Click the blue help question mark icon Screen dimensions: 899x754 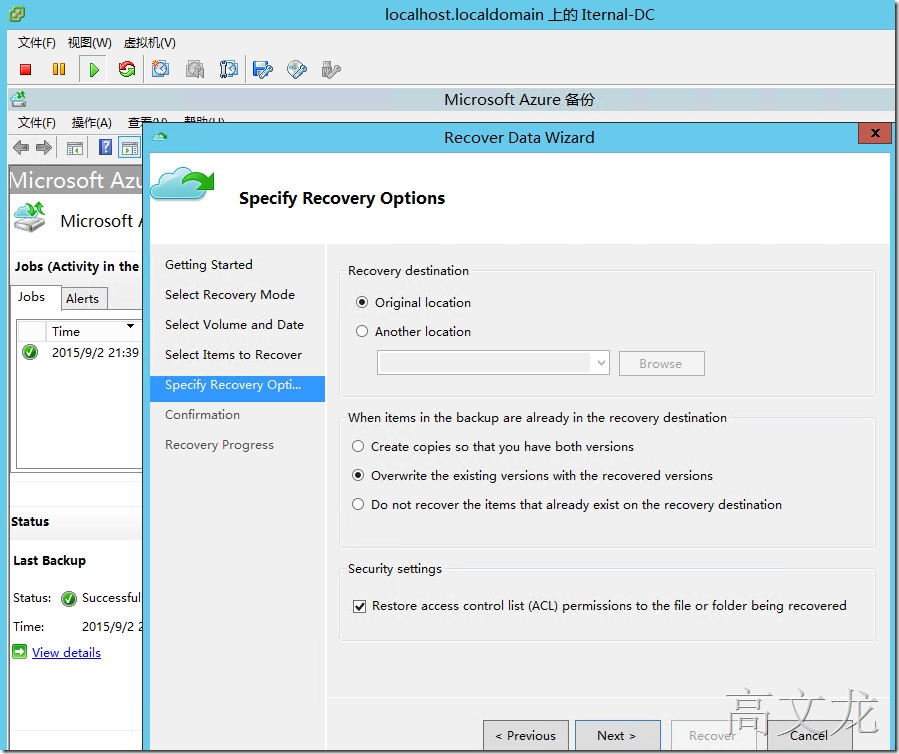tap(105, 147)
